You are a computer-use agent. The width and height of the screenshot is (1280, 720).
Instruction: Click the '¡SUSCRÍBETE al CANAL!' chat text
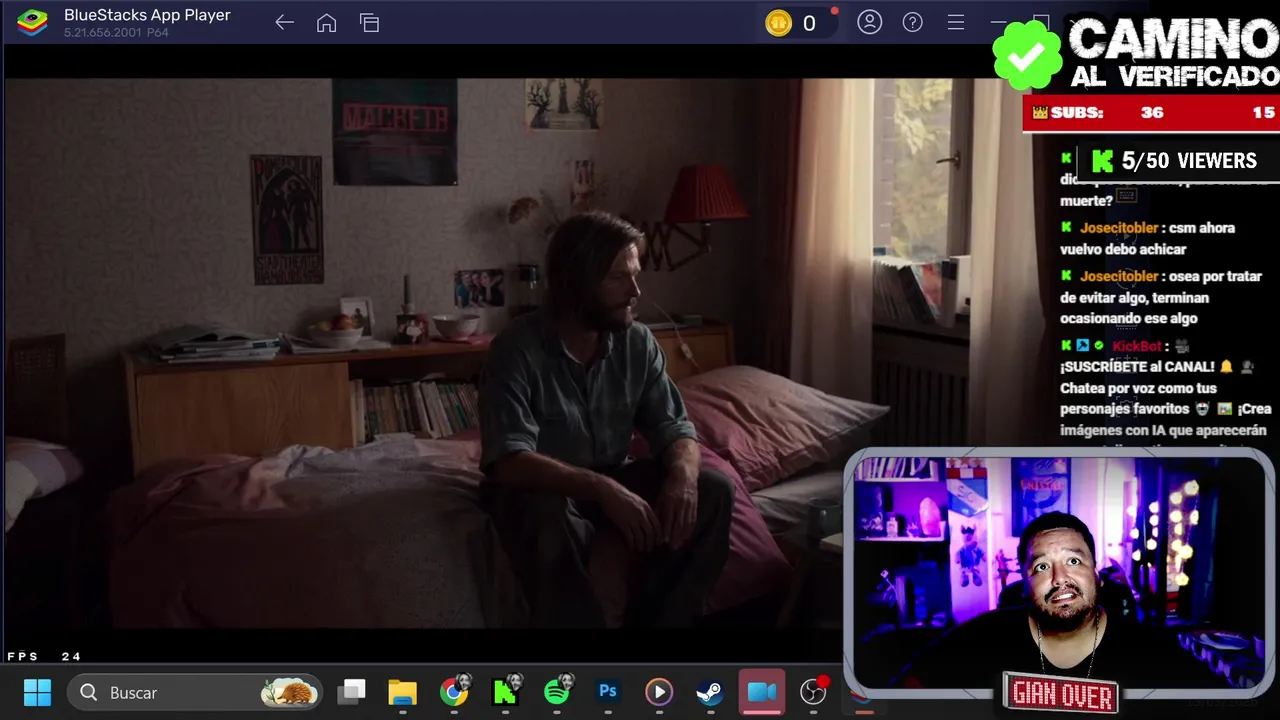click(1137, 367)
